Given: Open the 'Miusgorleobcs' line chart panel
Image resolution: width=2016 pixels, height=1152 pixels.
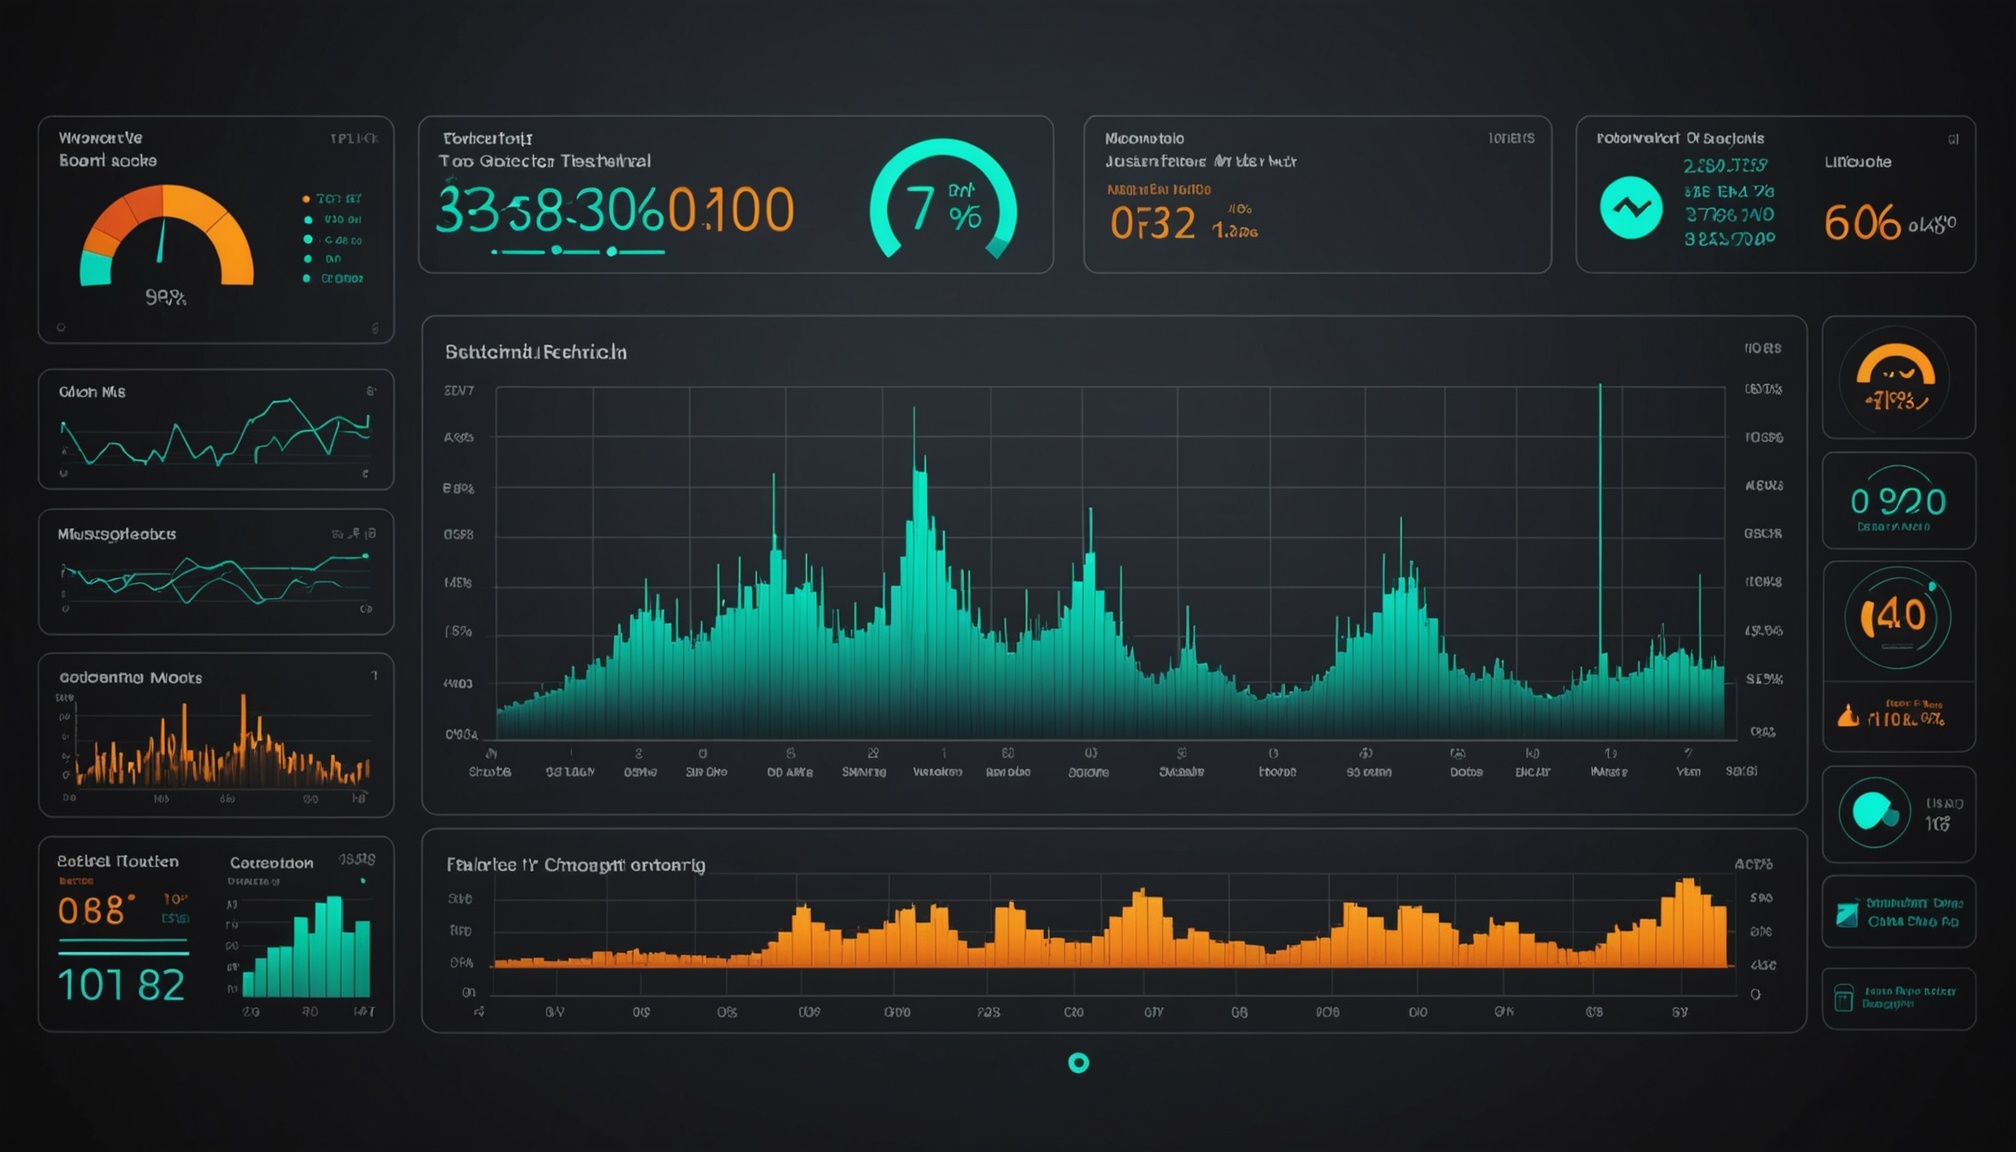Looking at the screenshot, I should 216,572.
